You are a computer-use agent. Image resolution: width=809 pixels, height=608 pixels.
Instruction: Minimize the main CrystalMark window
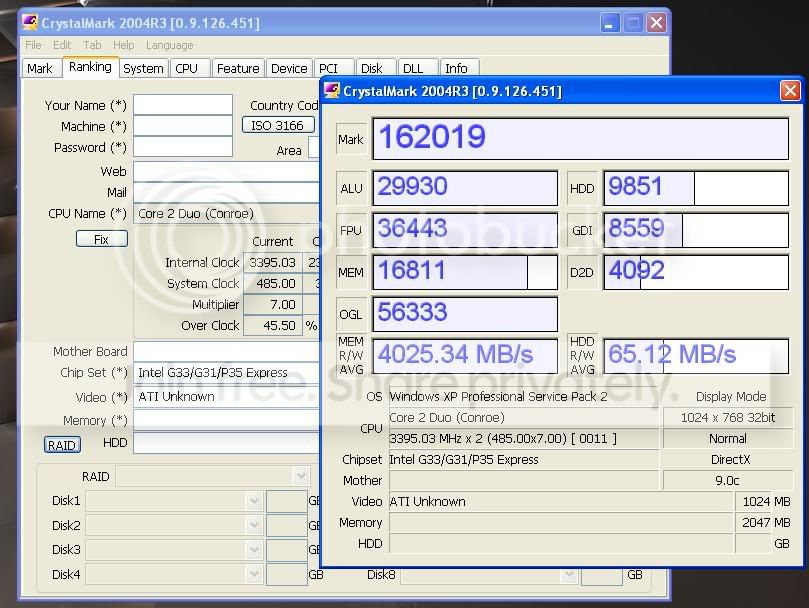coord(609,23)
